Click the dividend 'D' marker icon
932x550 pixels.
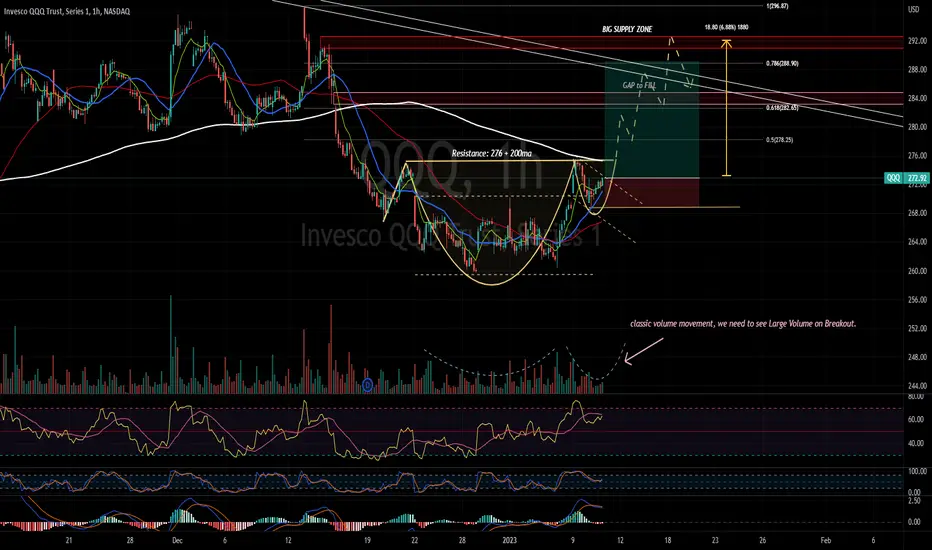pos(367,385)
